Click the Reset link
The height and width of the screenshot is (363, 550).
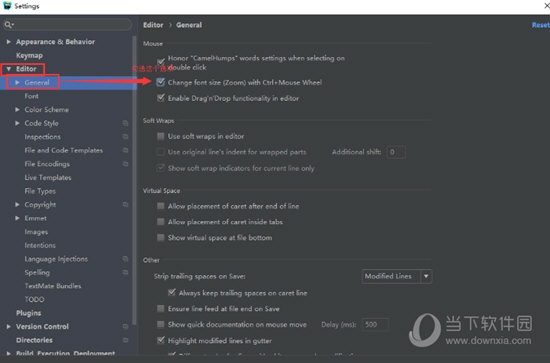[x=541, y=25]
